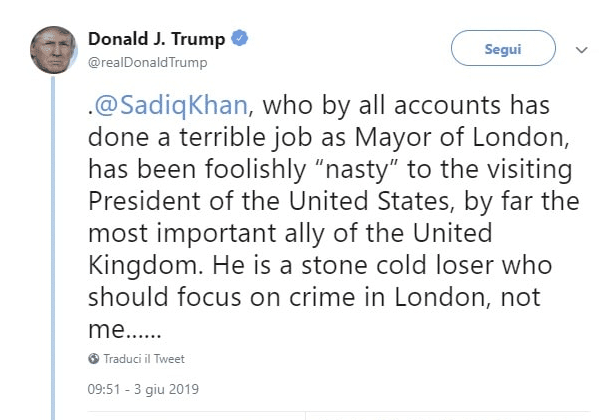The image size is (609, 420).
Task: Click the Traduci il Tweet link
Action: coord(144,358)
